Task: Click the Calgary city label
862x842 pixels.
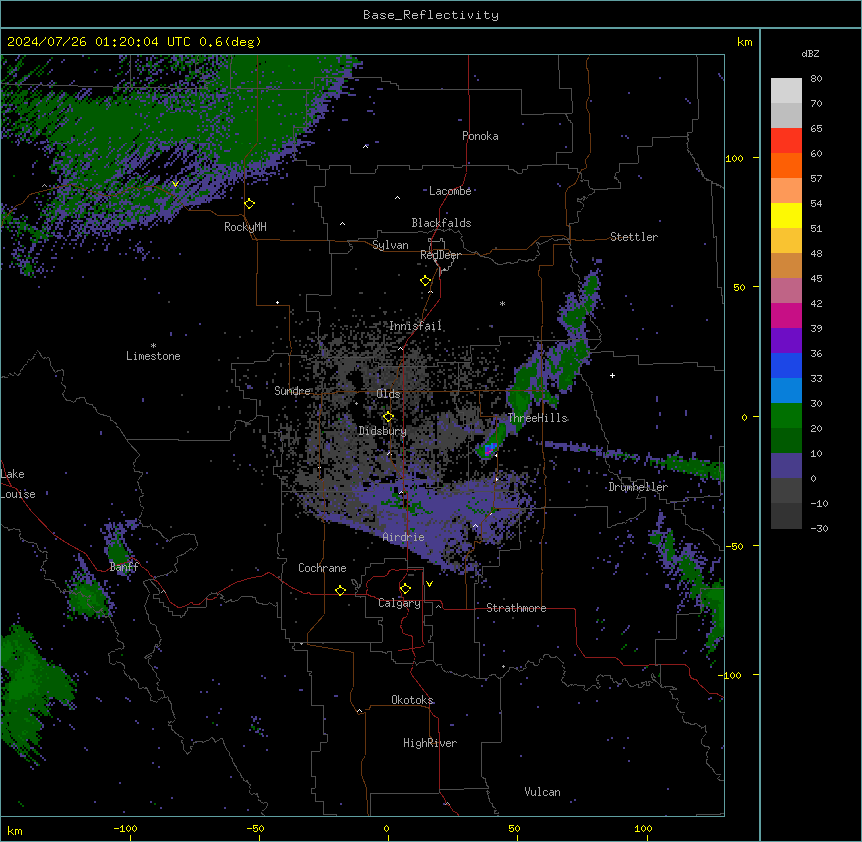Action: pyautogui.click(x=399, y=603)
